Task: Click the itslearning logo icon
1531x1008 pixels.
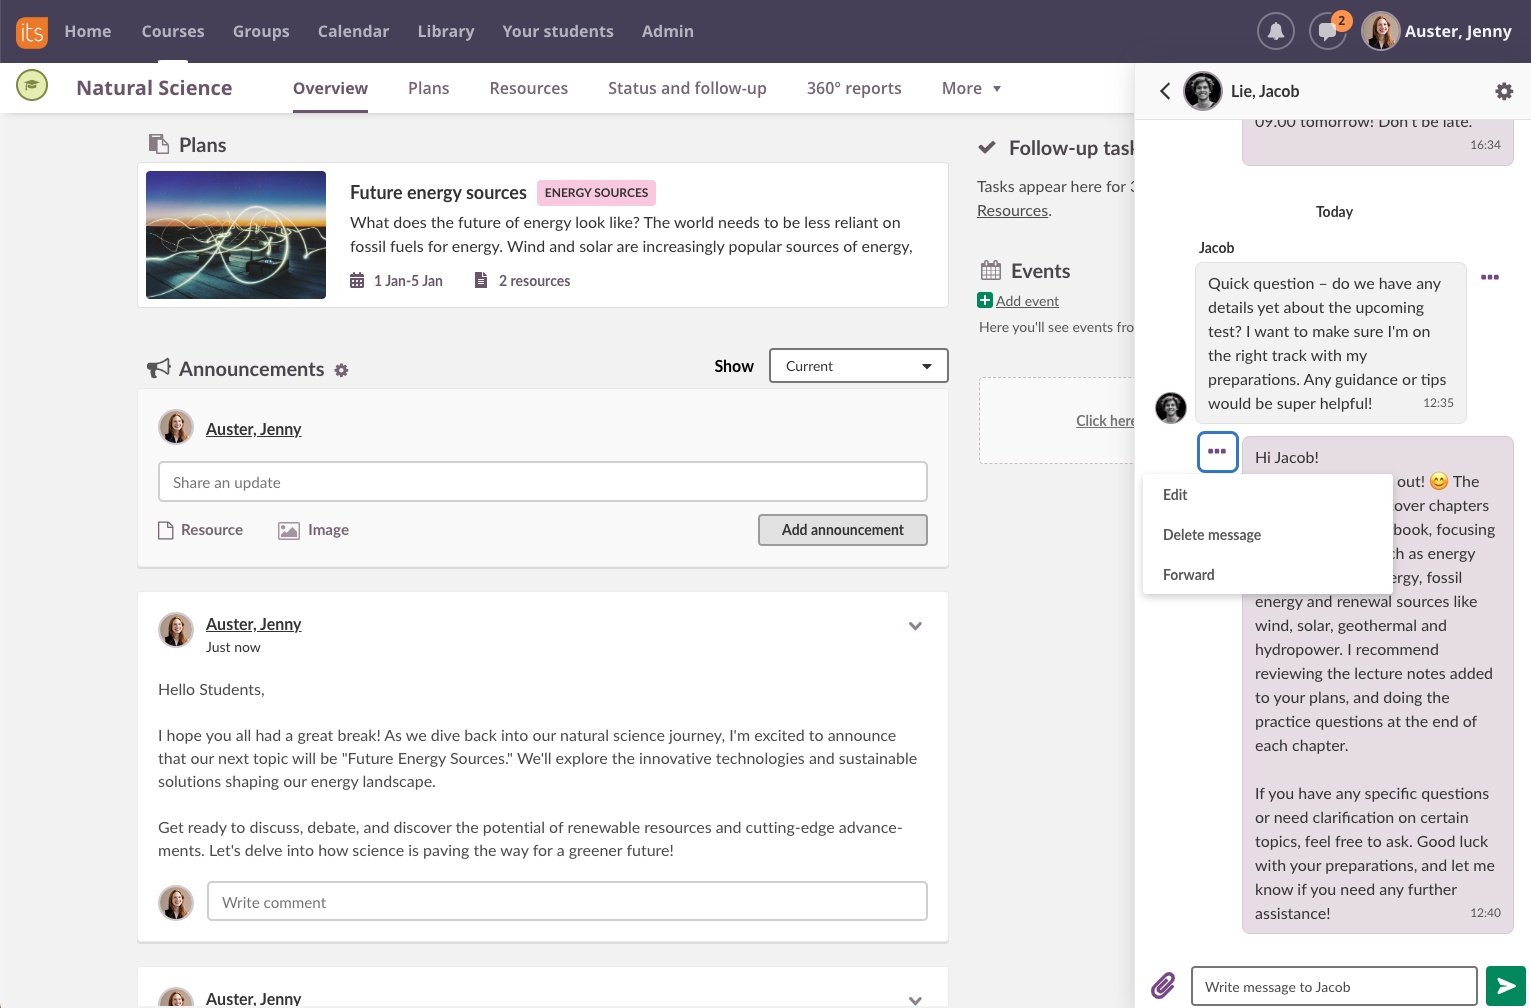Action: point(31,32)
